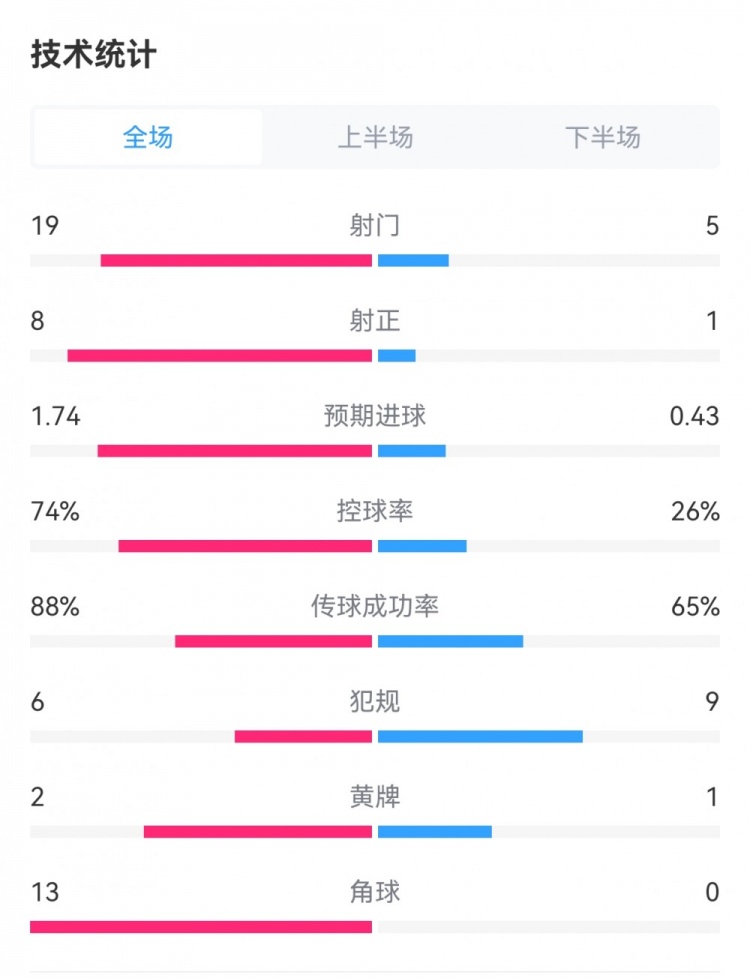Select the 全场 full-match tab
The width and height of the screenshot is (750, 978).
[148, 137]
